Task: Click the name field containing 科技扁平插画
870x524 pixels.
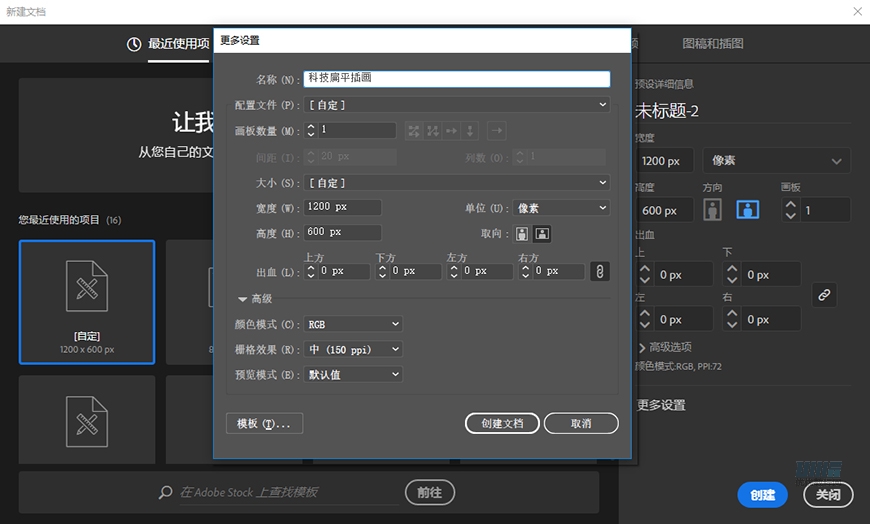Action: click(457, 78)
